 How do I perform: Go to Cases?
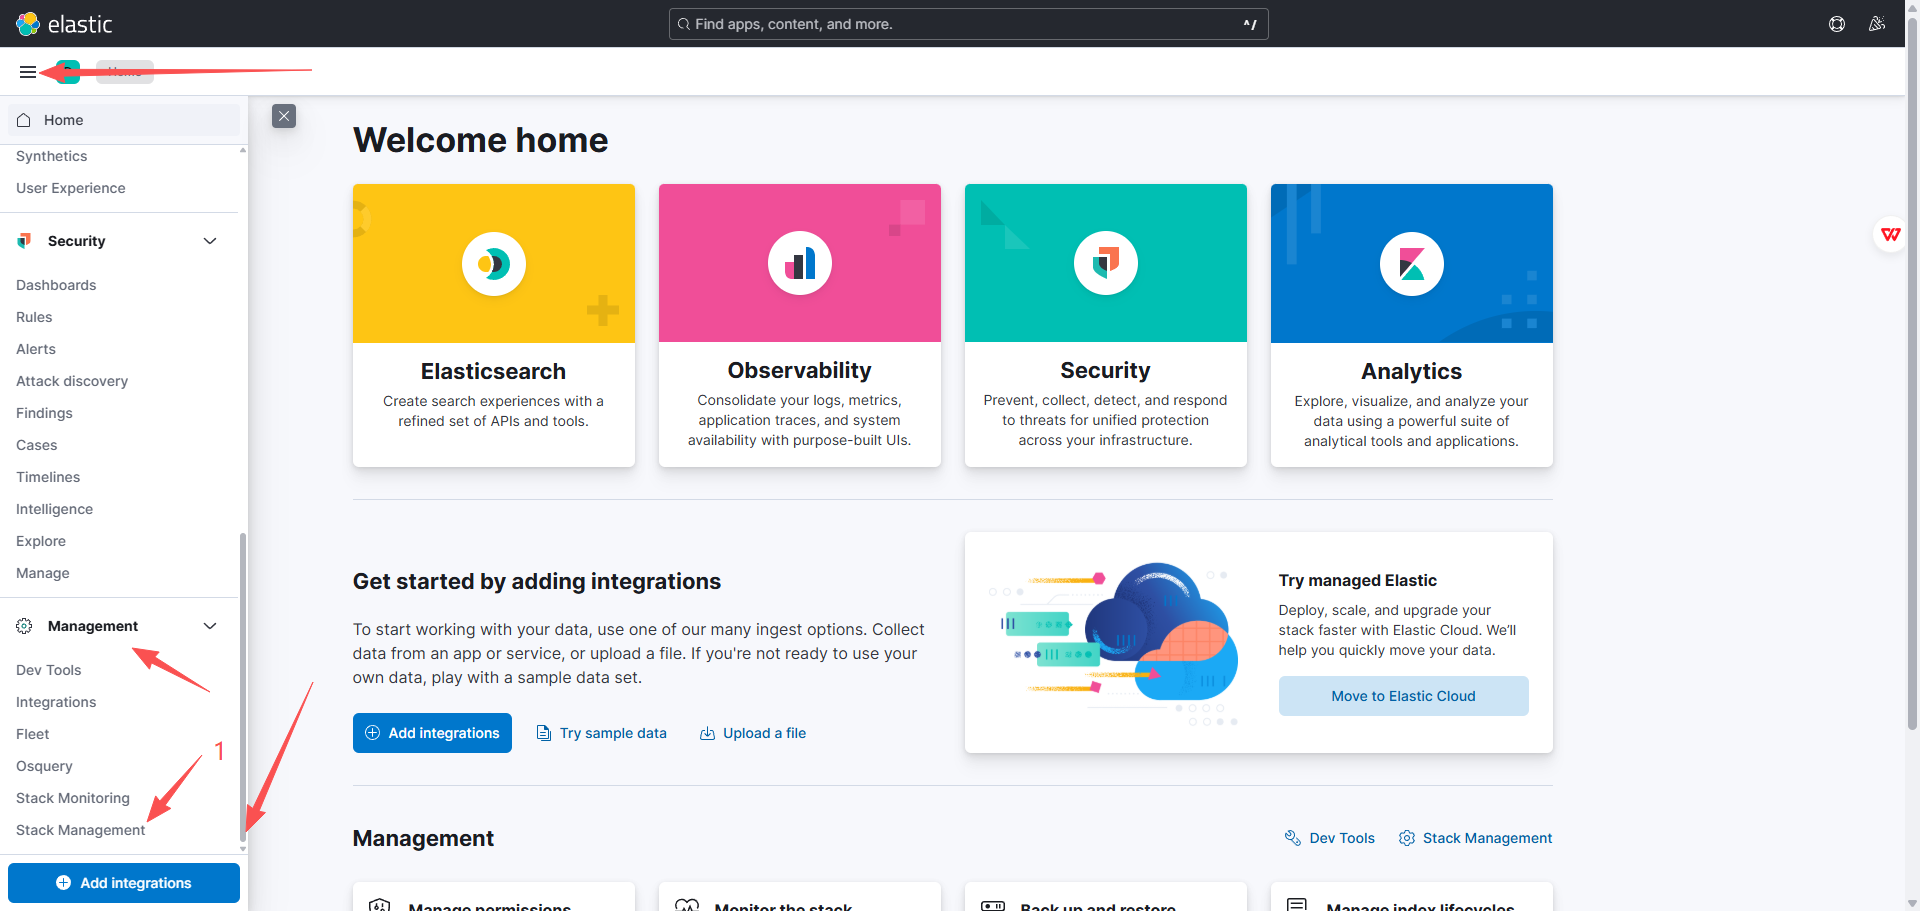click(x=37, y=445)
